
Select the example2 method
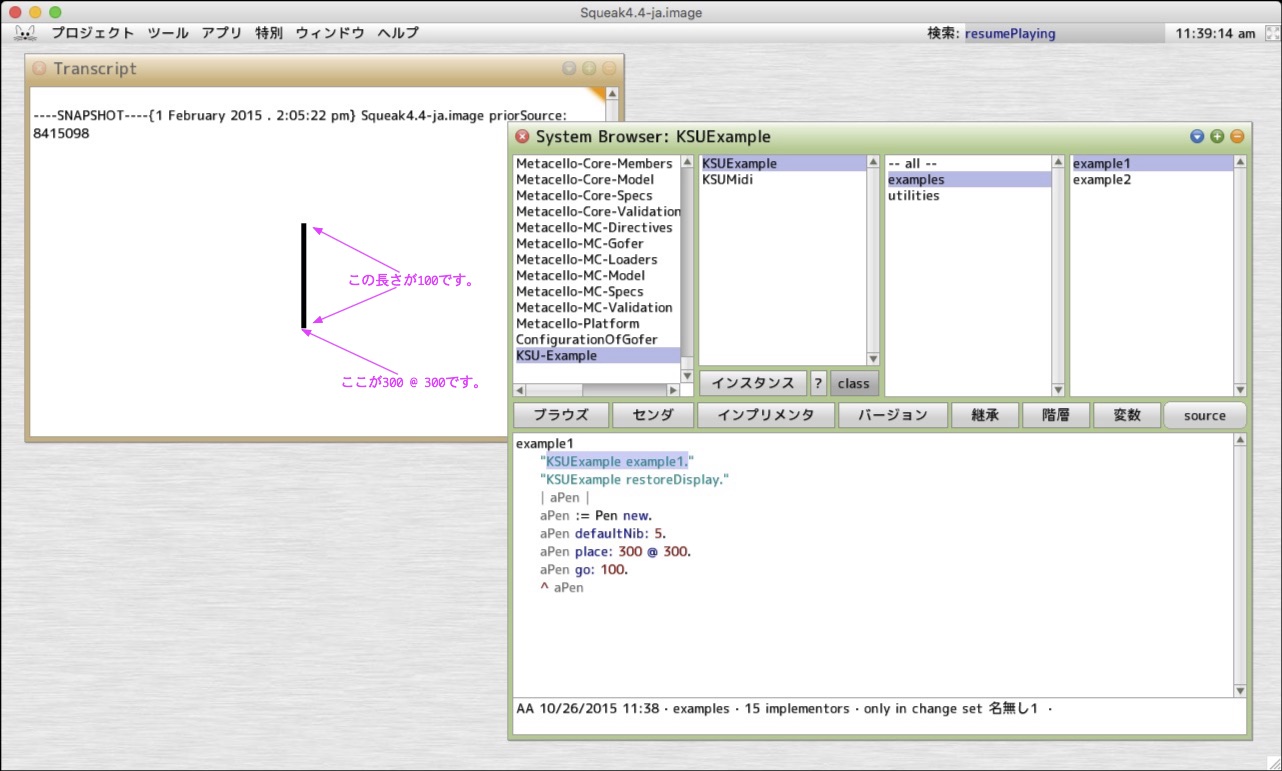click(1153, 180)
